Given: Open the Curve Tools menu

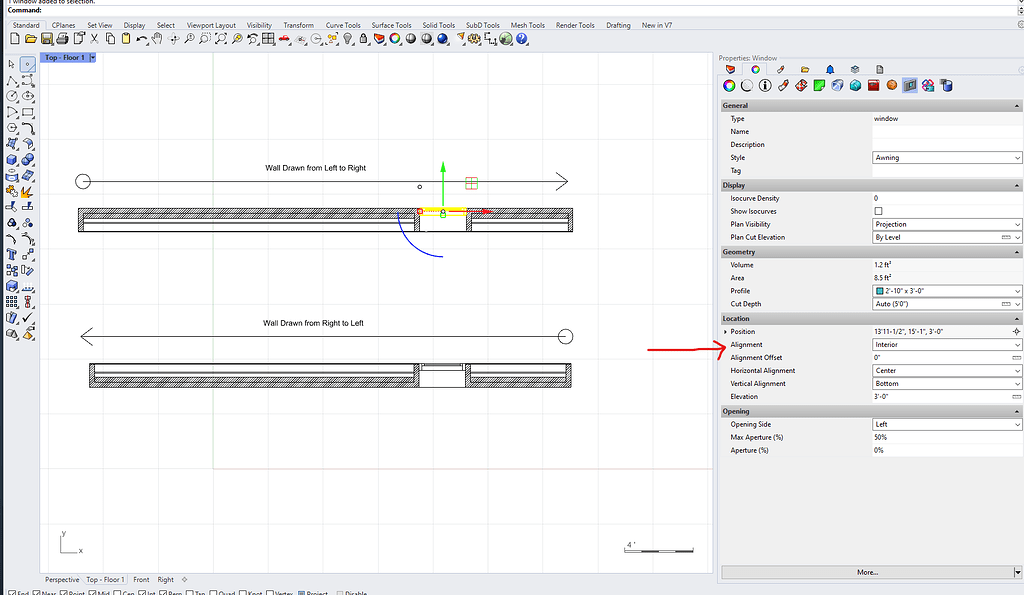Looking at the screenshot, I should point(342,24).
